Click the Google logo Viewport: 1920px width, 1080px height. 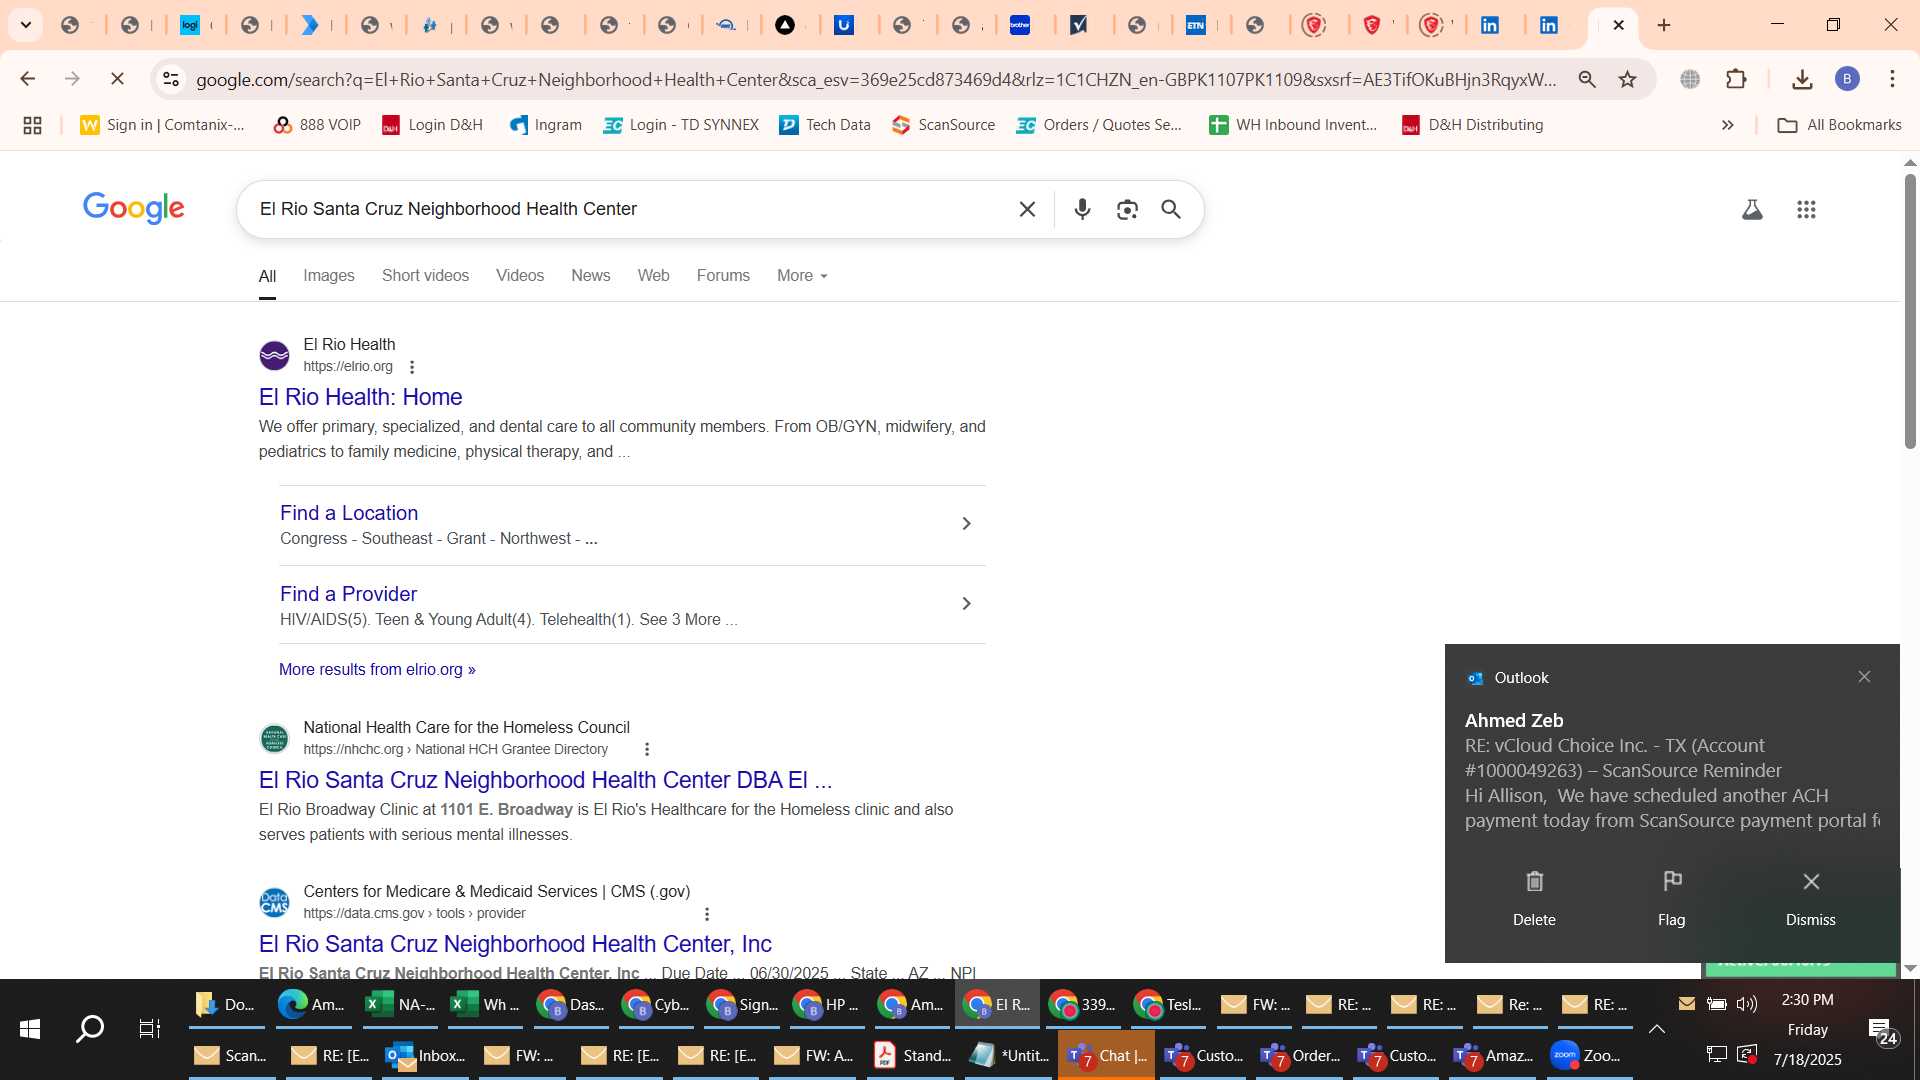point(134,209)
